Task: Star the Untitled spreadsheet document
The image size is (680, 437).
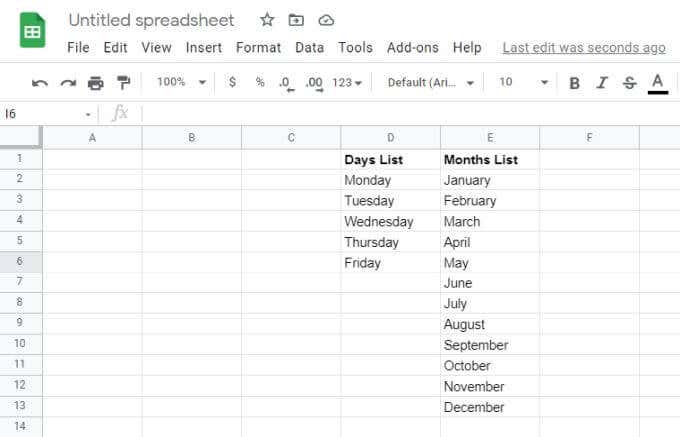Action: tap(267, 20)
